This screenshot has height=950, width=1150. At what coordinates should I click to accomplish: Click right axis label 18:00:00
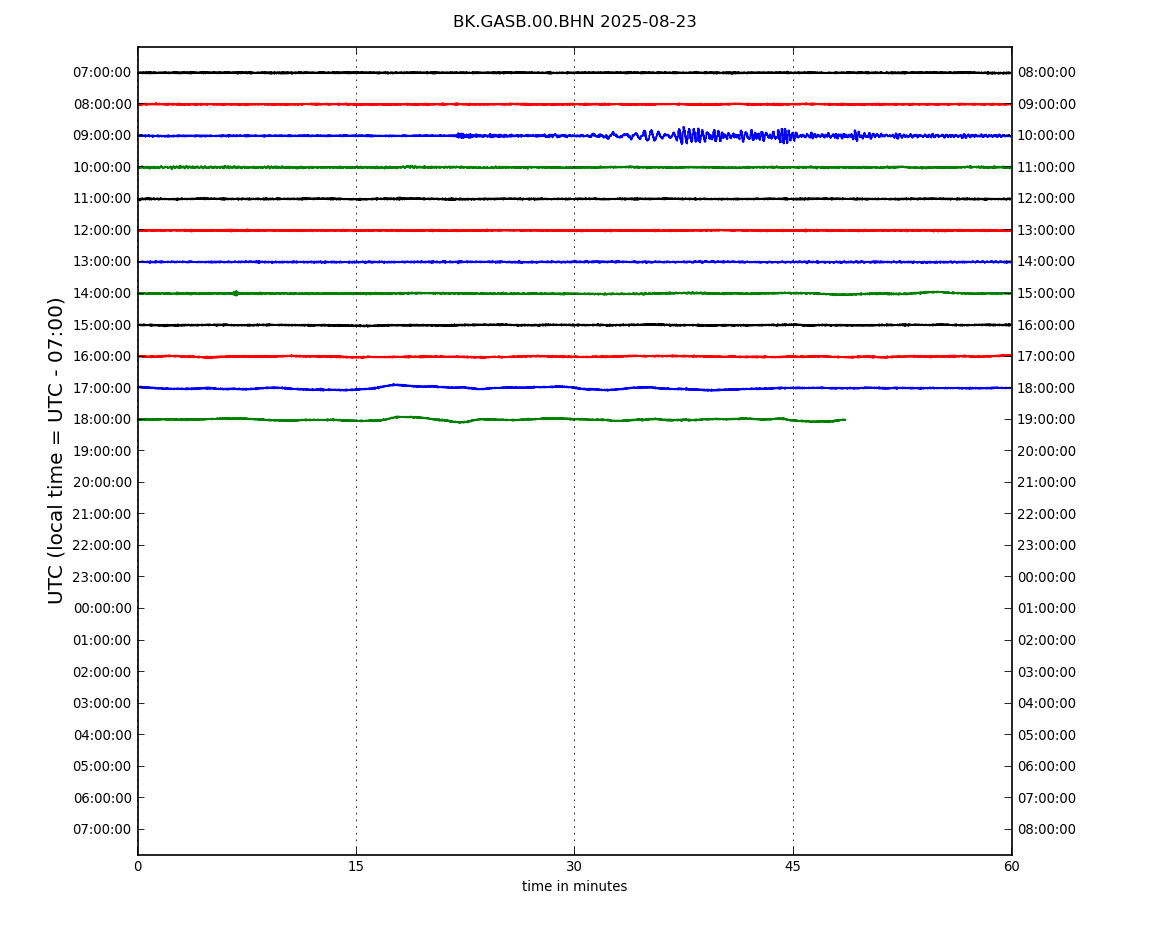click(x=1047, y=388)
